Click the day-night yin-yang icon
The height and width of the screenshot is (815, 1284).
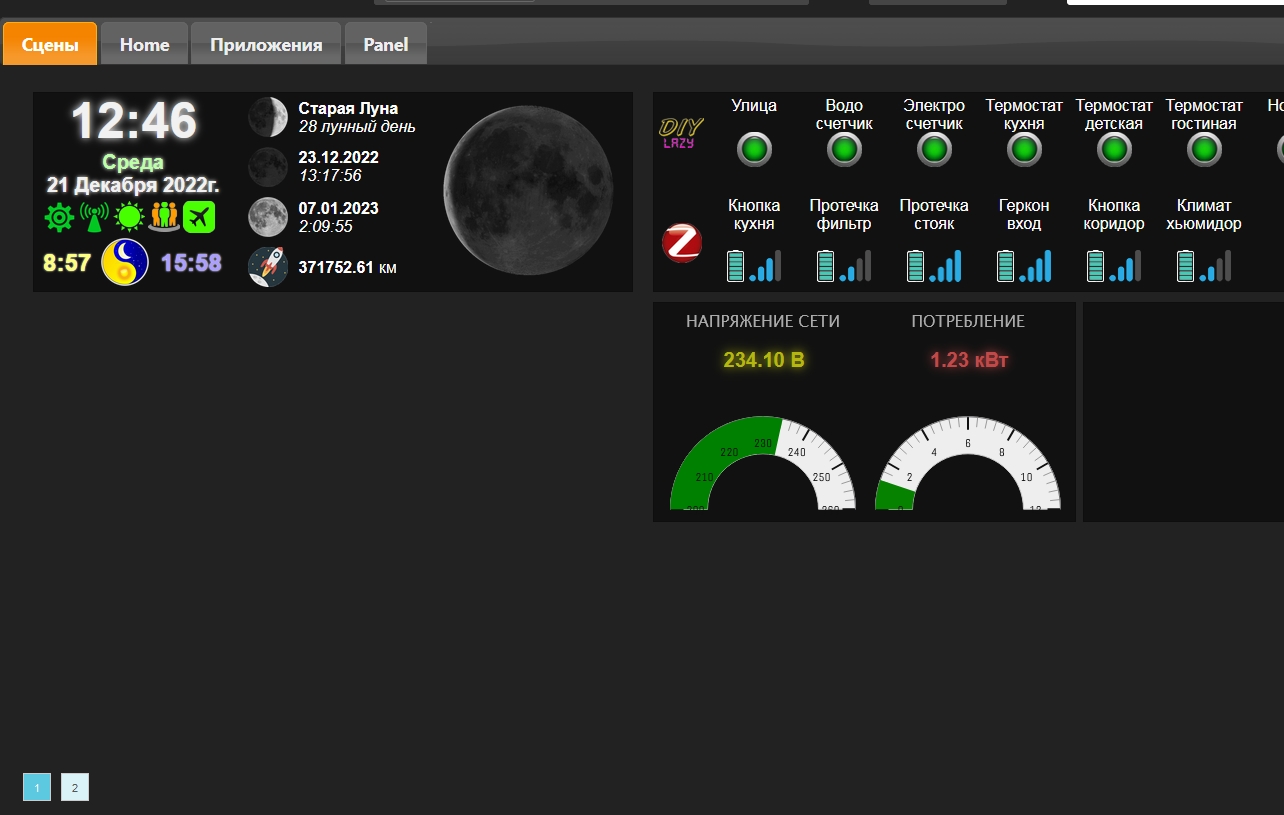126,262
